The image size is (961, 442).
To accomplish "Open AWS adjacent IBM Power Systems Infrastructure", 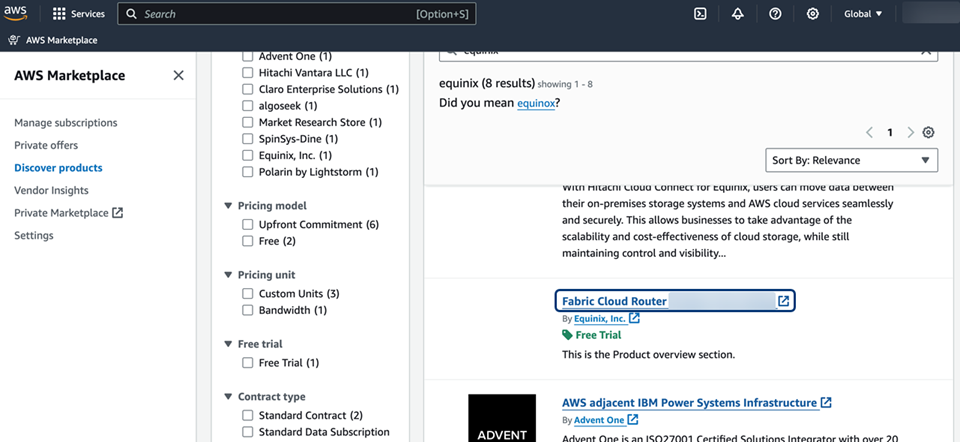I will pos(689,403).
